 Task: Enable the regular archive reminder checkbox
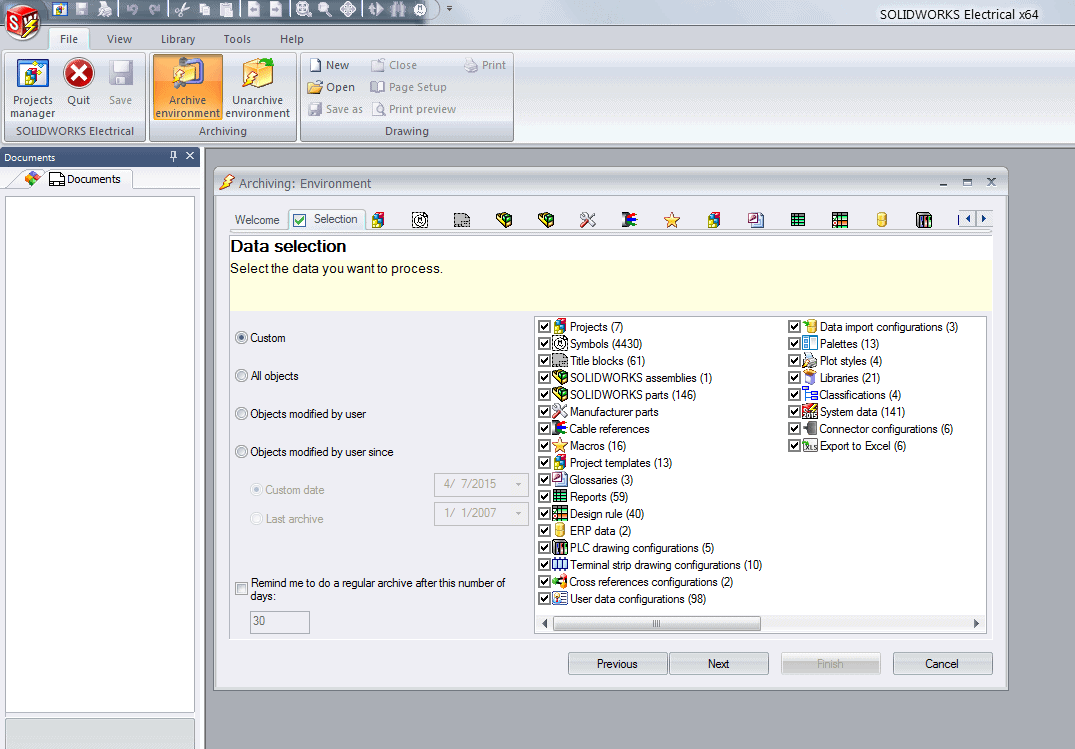click(241, 589)
